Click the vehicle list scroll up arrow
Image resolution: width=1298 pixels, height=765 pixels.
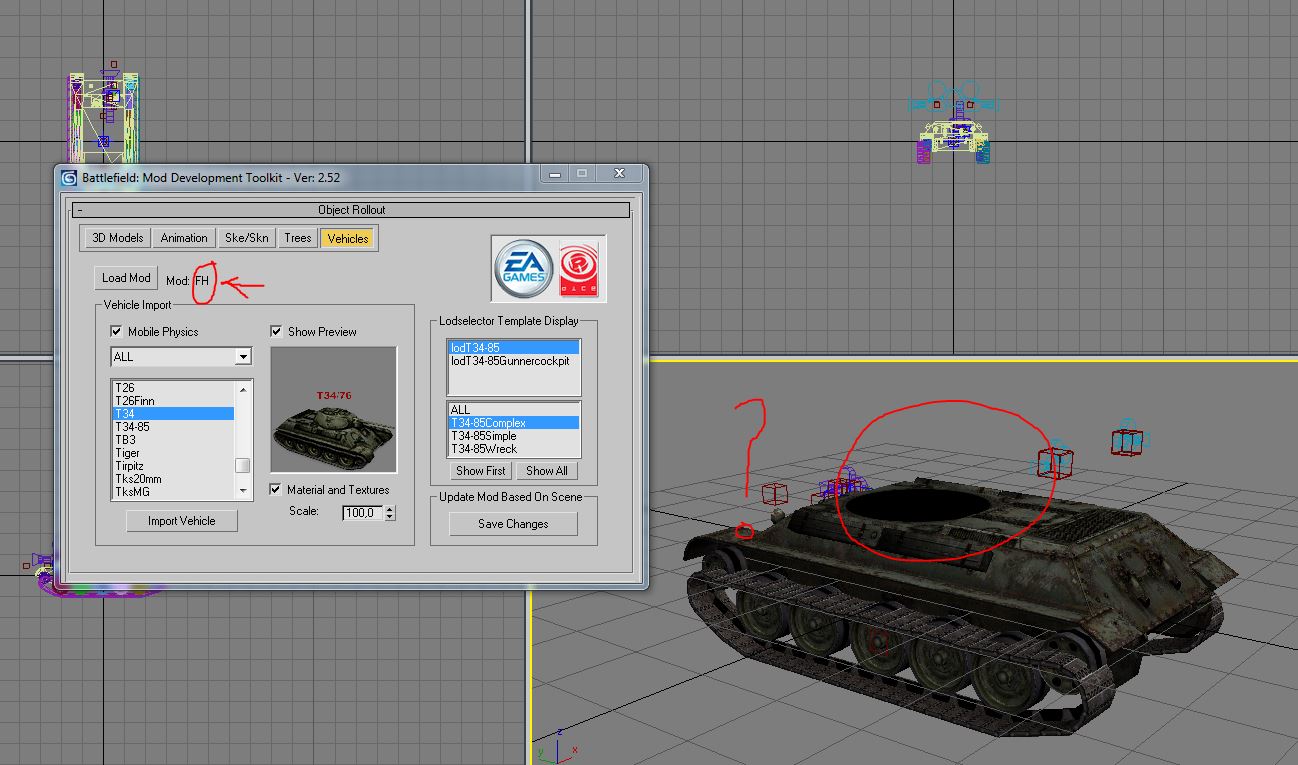242,388
